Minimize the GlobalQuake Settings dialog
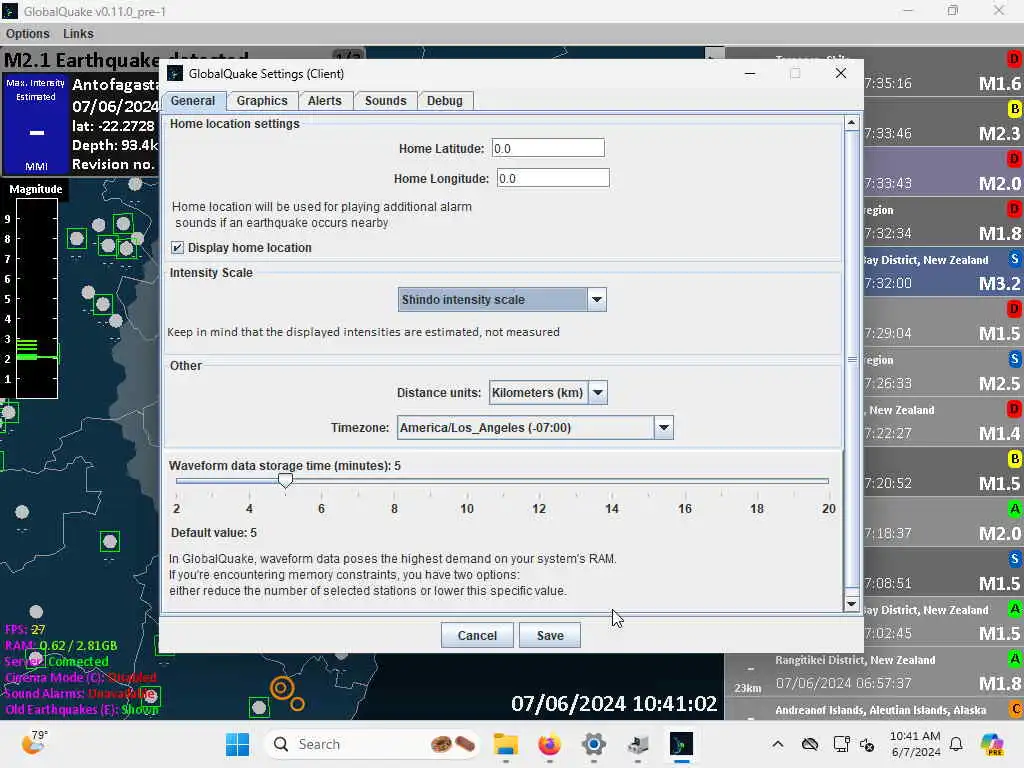The width and height of the screenshot is (1024, 768). [x=750, y=73]
